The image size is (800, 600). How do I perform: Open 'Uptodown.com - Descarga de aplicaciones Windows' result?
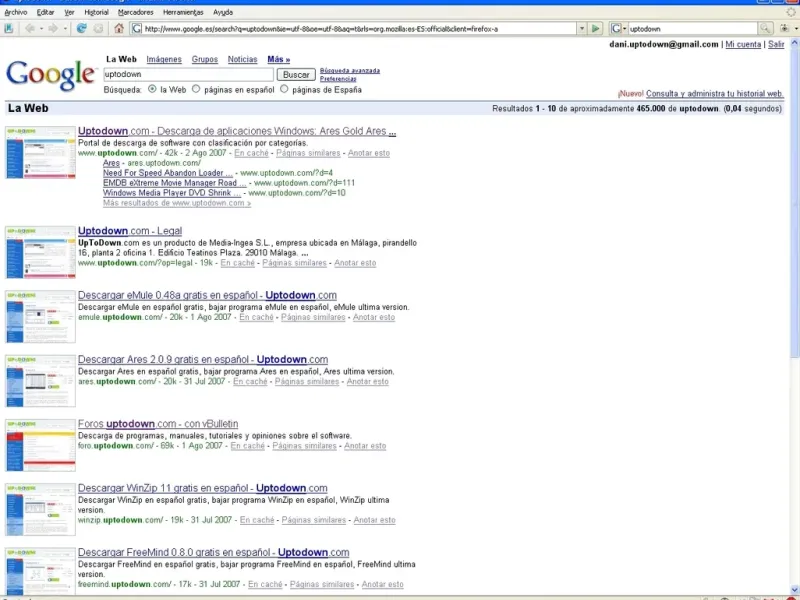(237, 131)
